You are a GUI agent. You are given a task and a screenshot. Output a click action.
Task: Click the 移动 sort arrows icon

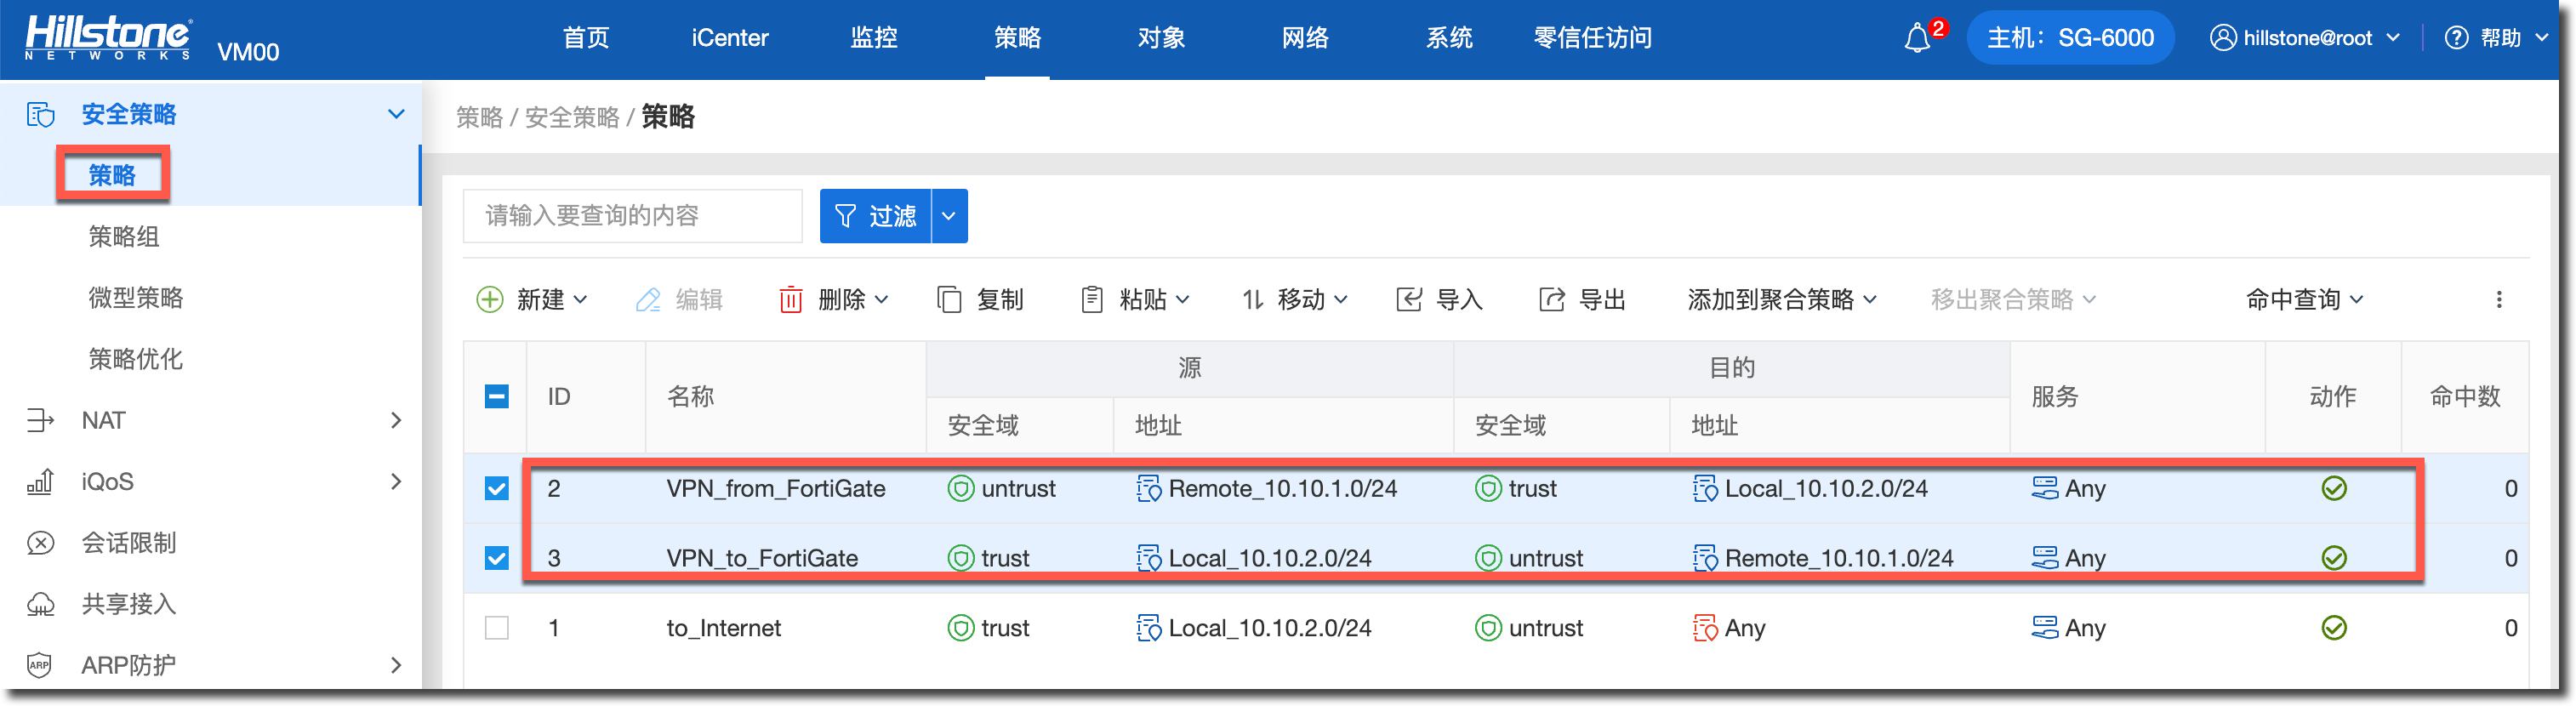[x=1253, y=299]
